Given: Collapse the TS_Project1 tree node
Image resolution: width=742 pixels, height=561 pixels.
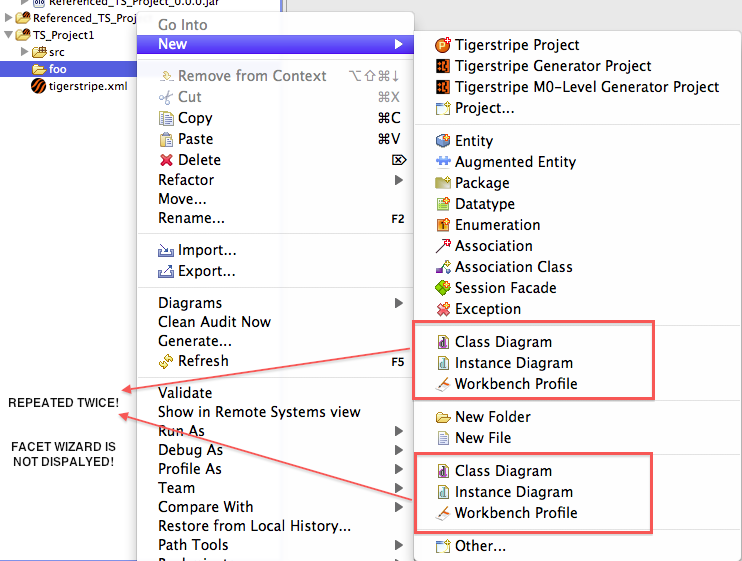Looking at the screenshot, I should coord(8,35).
